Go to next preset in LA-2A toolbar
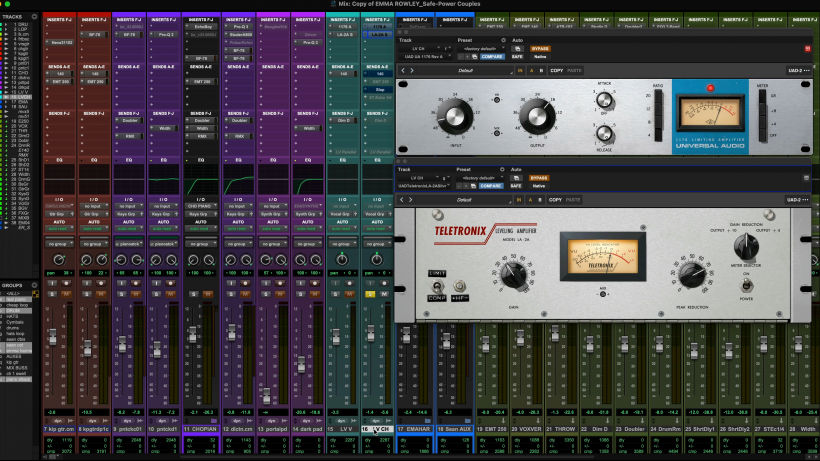This screenshot has width=820, height=461. point(411,200)
